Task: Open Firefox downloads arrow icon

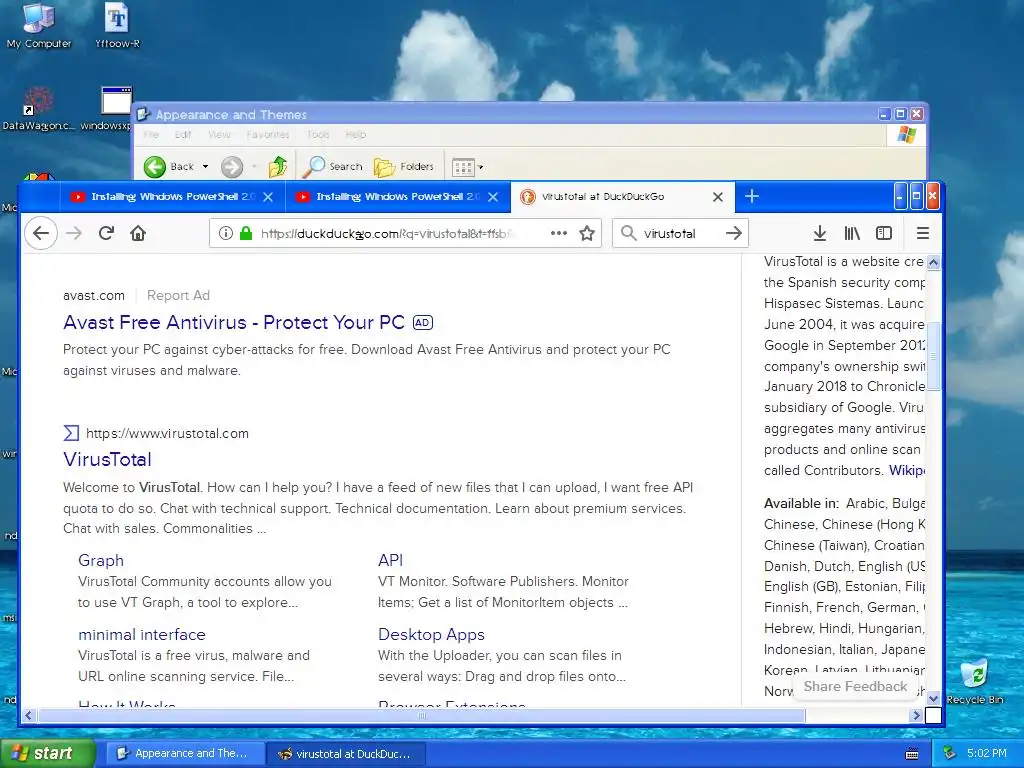Action: point(820,233)
